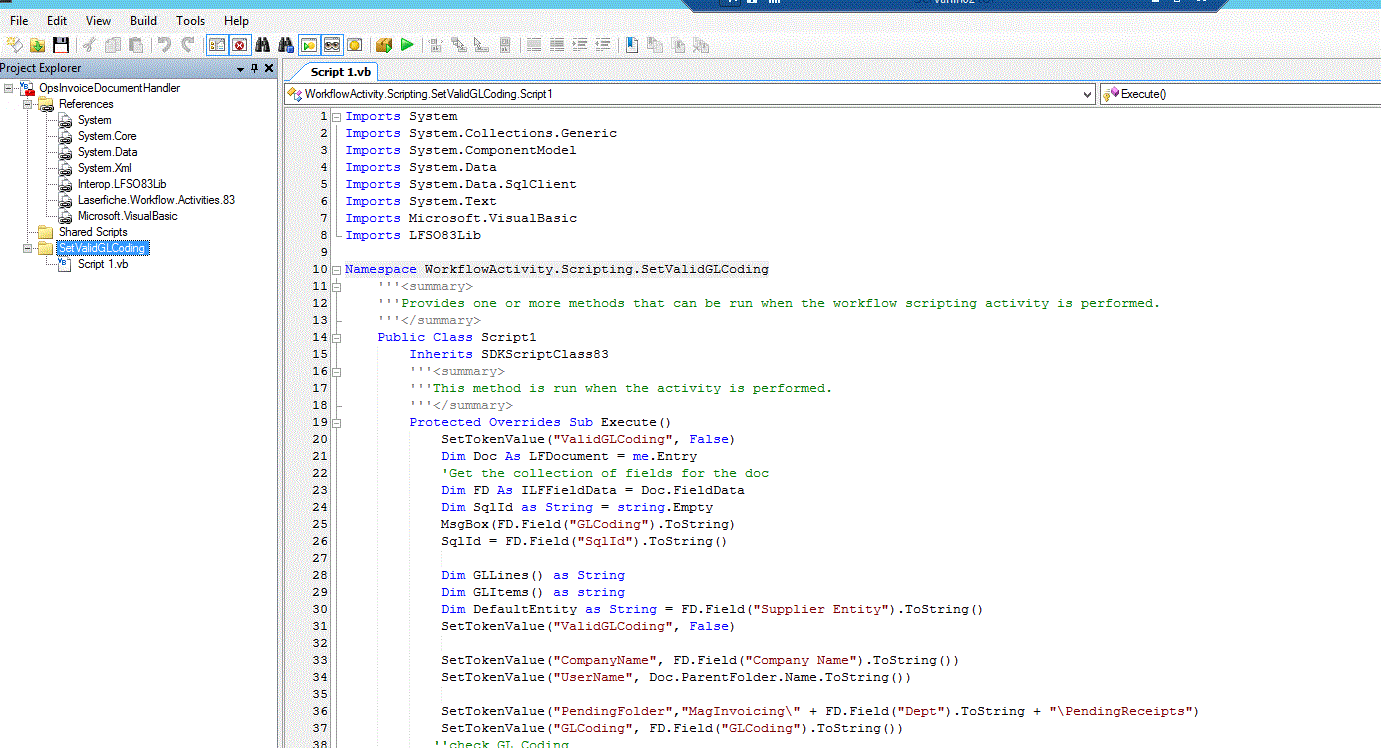
Task: Select the SetValidGLCoding folder
Action: pyautogui.click(x=102, y=248)
